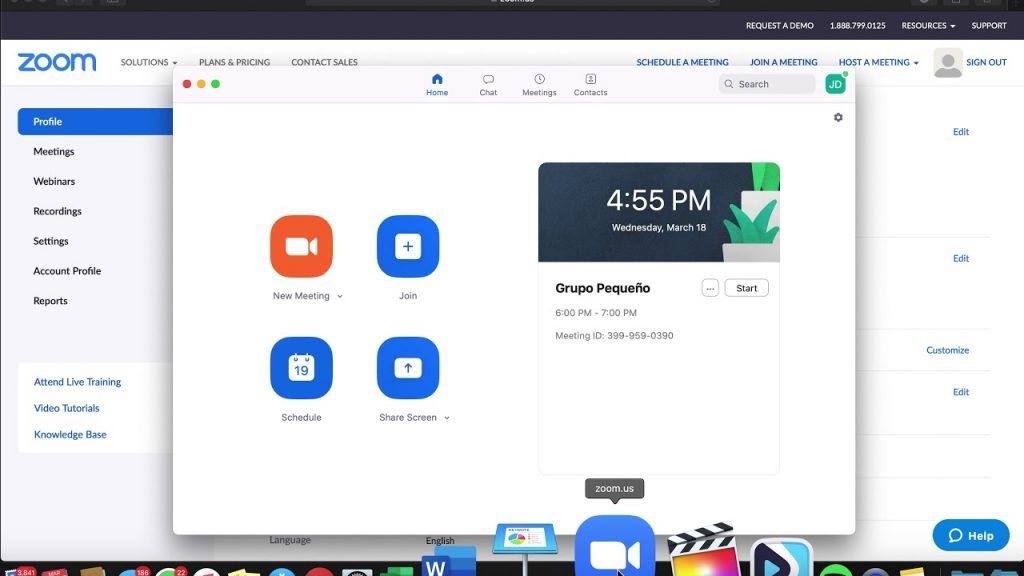Open more options for Grupo Pequeño meeting
This screenshot has height=576, width=1024.
pos(710,288)
